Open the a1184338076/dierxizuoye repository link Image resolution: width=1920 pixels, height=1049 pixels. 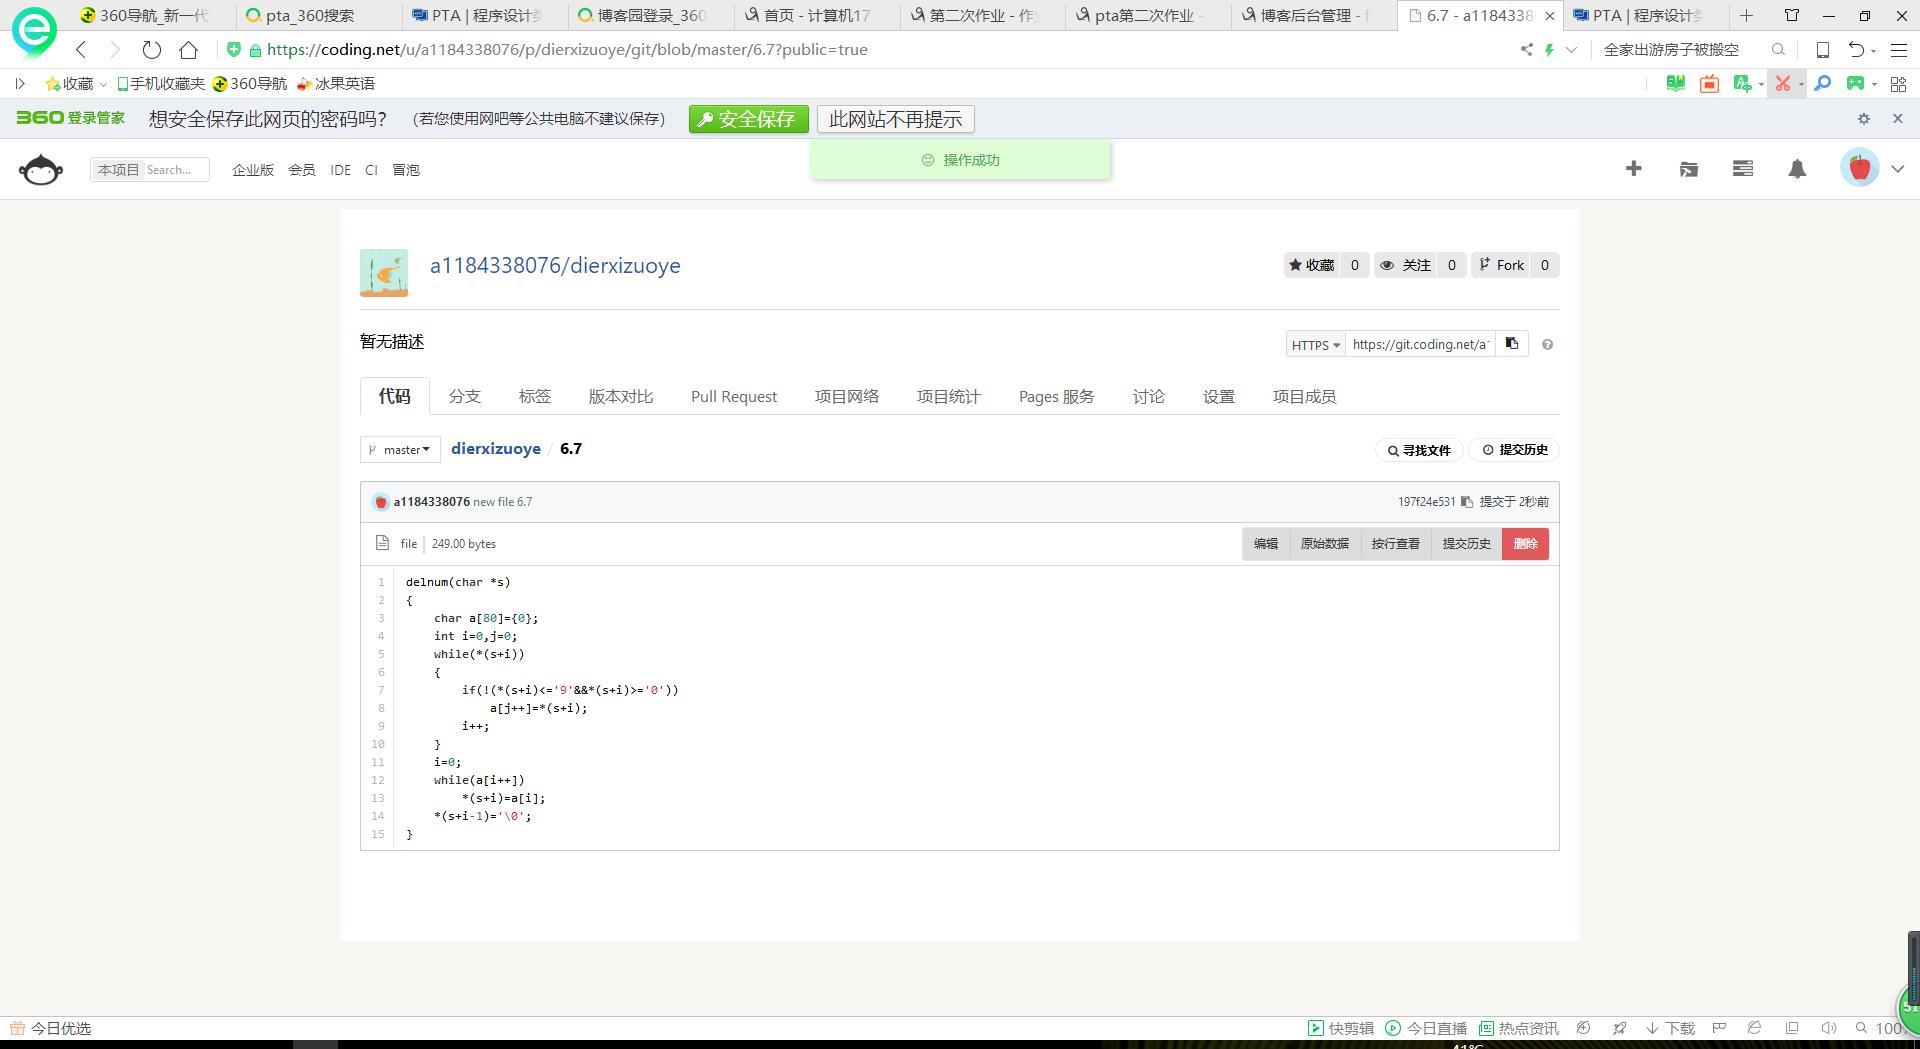[x=555, y=266]
